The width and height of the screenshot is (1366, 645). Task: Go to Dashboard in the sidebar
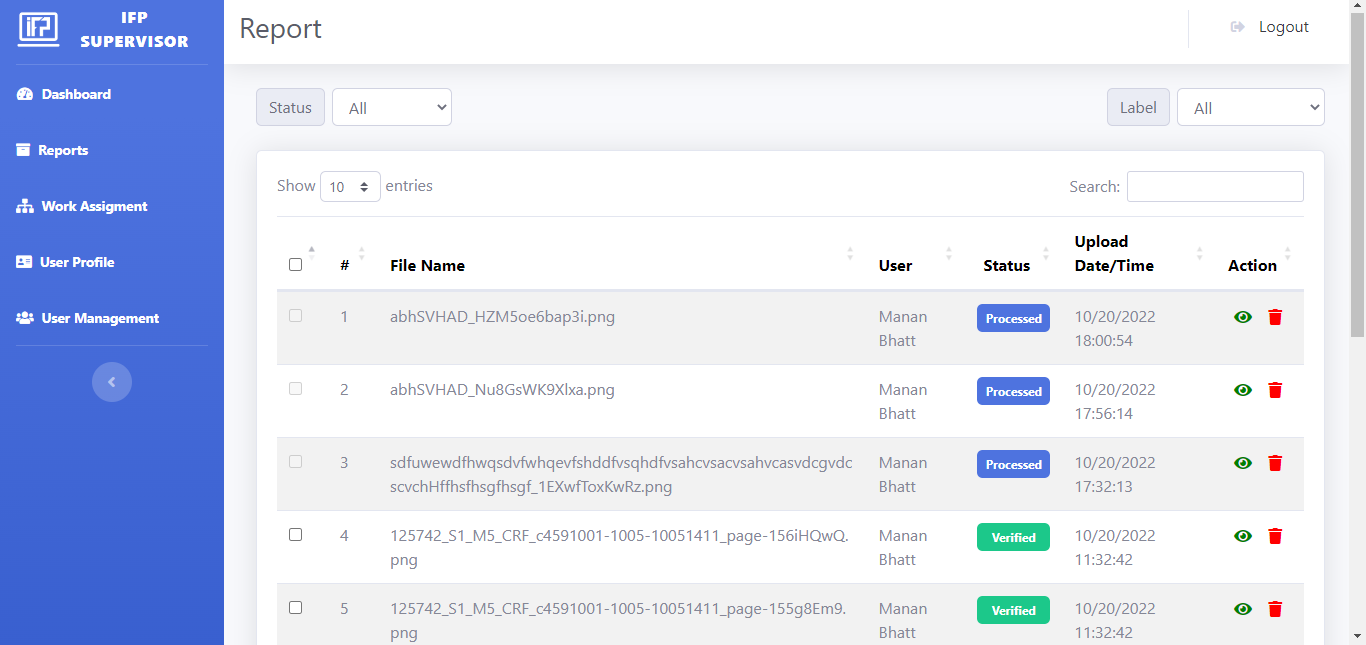tap(76, 94)
